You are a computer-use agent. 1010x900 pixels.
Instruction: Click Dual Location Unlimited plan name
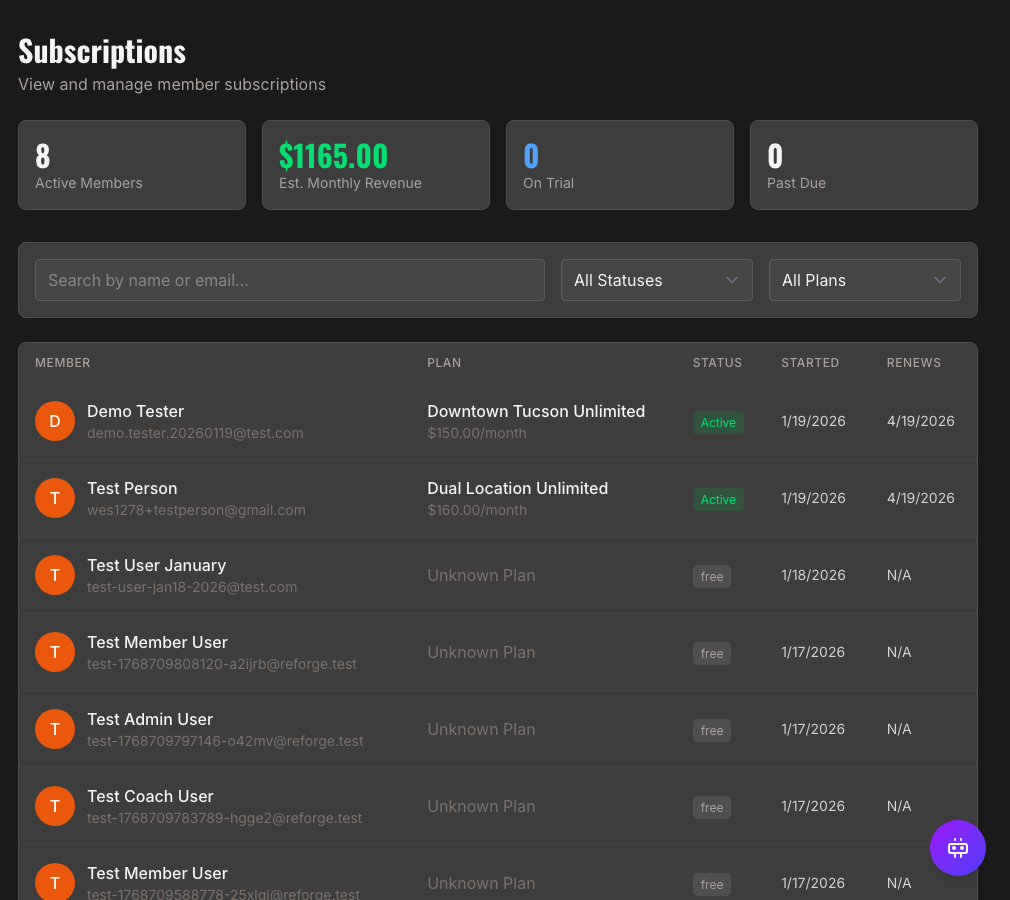tap(517, 488)
